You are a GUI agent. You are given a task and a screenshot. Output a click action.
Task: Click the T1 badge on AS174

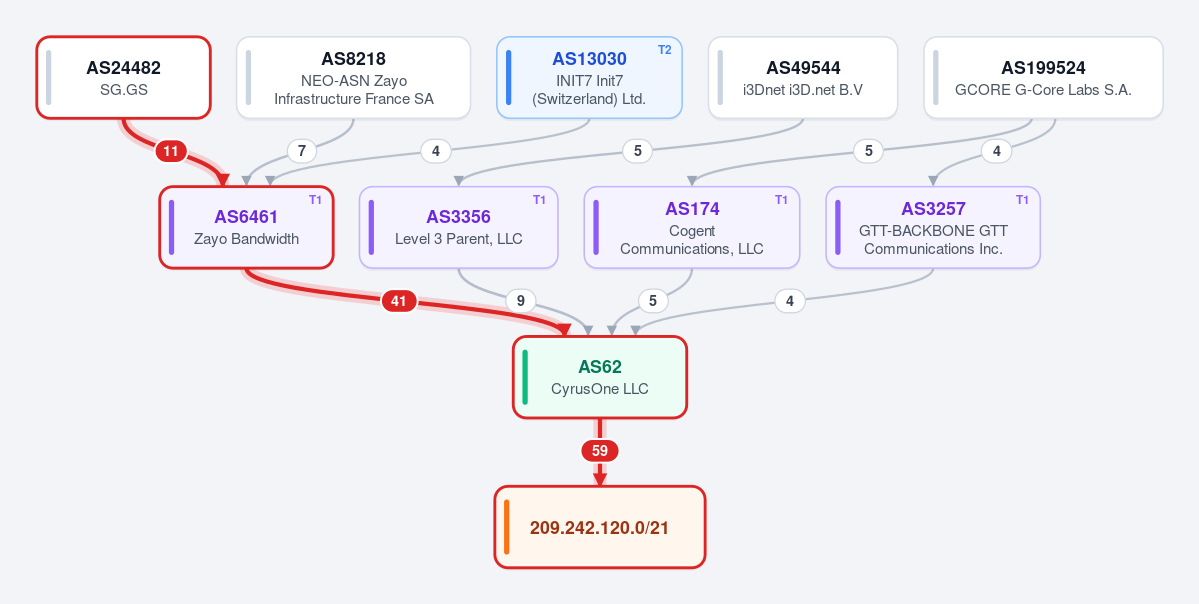point(781,200)
